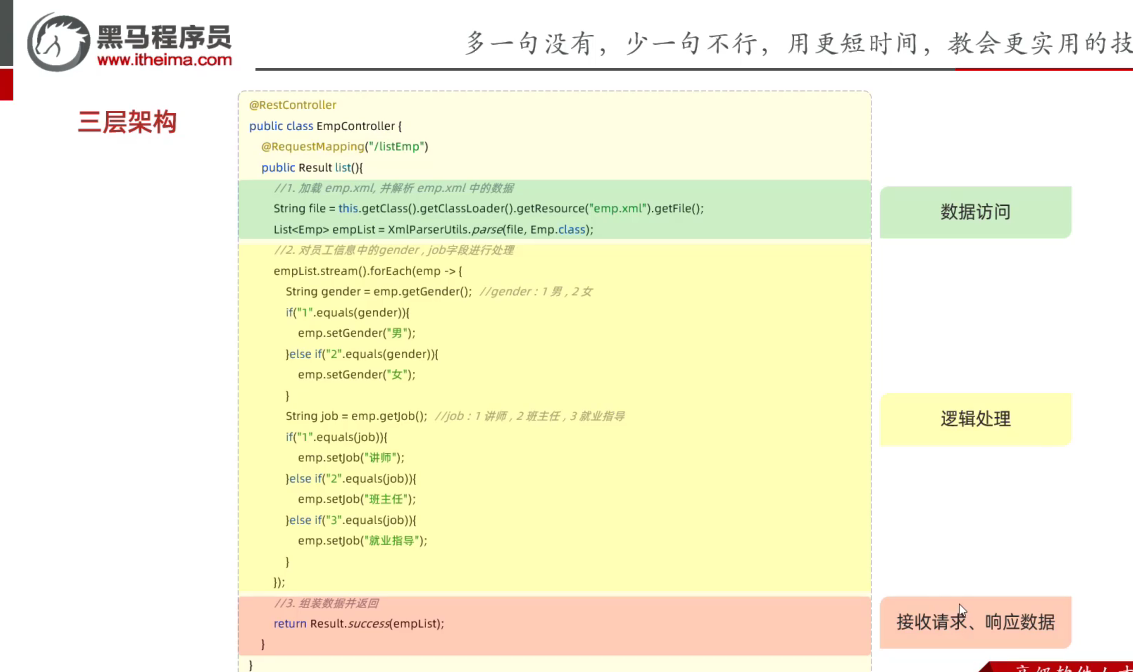Click the 黑马程序员 brand name
The height and width of the screenshot is (672, 1133).
[164, 36]
